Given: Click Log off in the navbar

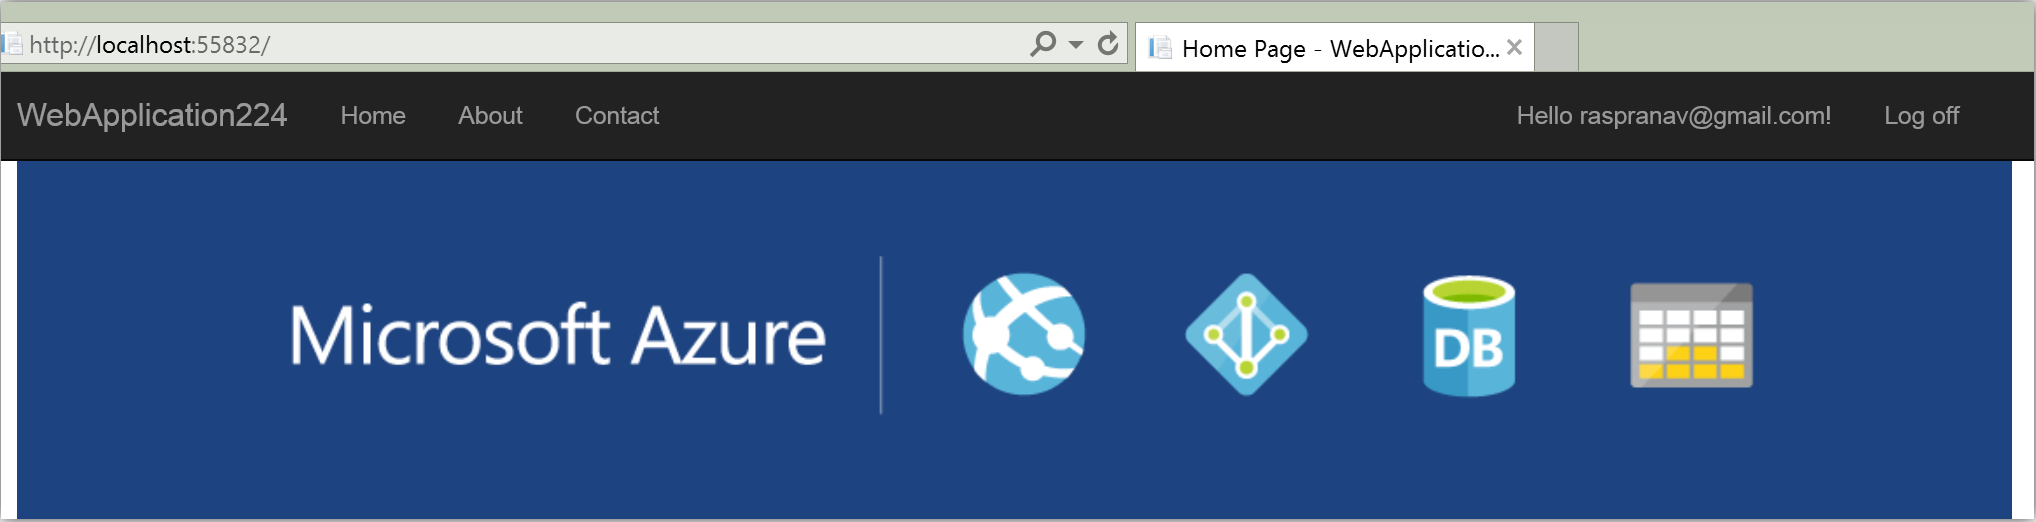Looking at the screenshot, I should [1921, 116].
